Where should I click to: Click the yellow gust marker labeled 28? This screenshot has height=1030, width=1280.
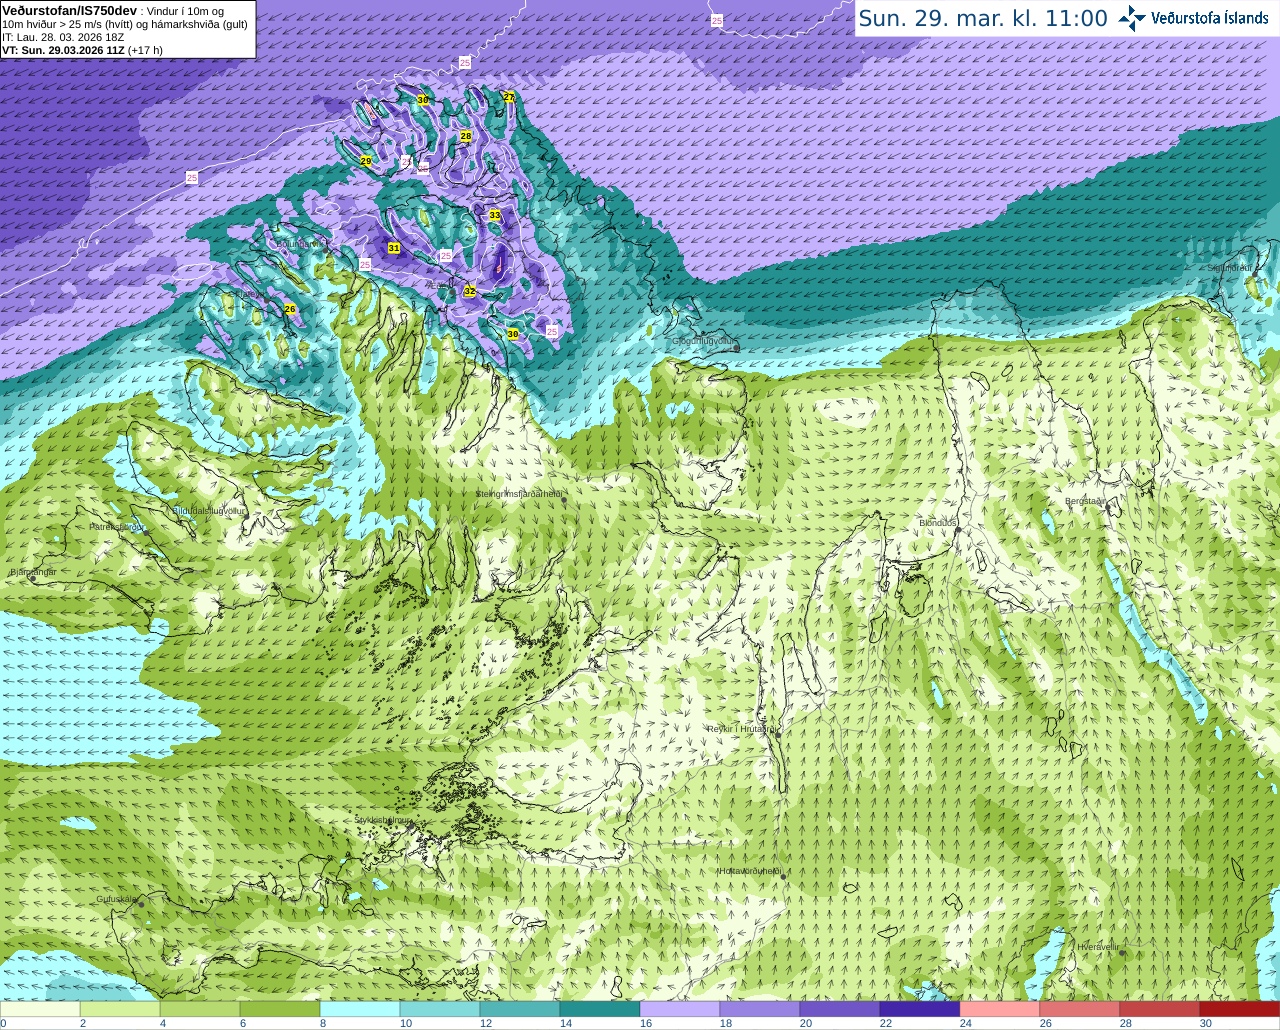[x=466, y=136]
